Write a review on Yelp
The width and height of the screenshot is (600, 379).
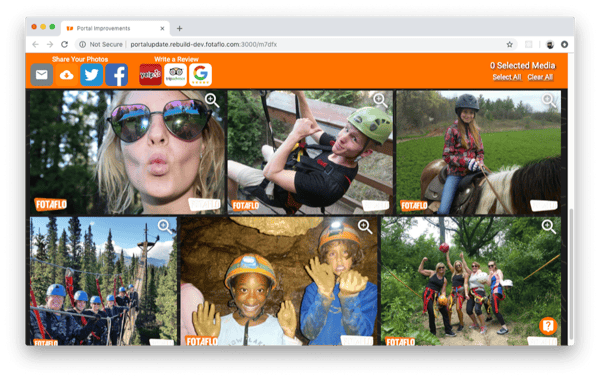(150, 75)
